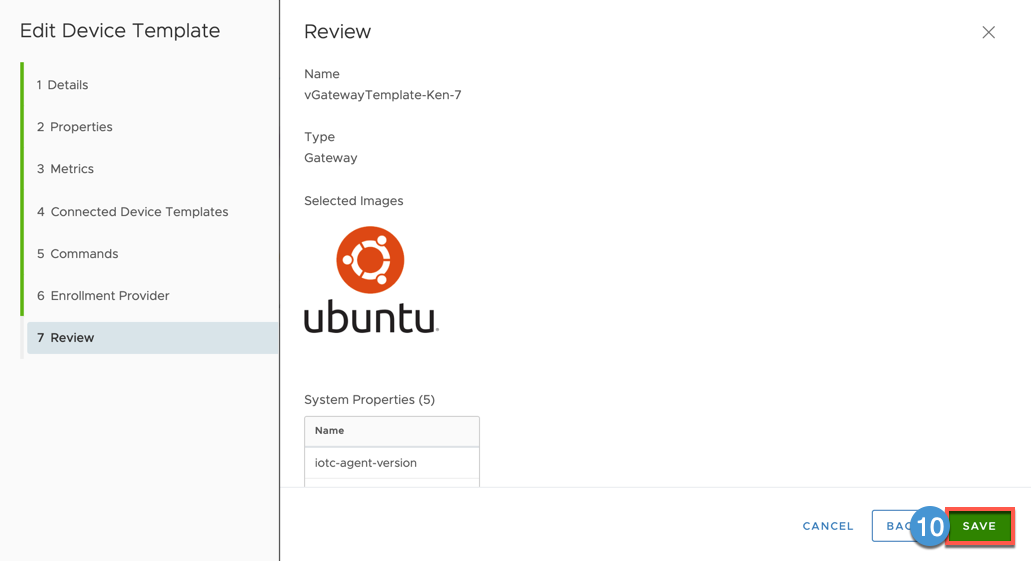1031x561 pixels.
Task: Click the Selected Images label
Action: tap(354, 201)
